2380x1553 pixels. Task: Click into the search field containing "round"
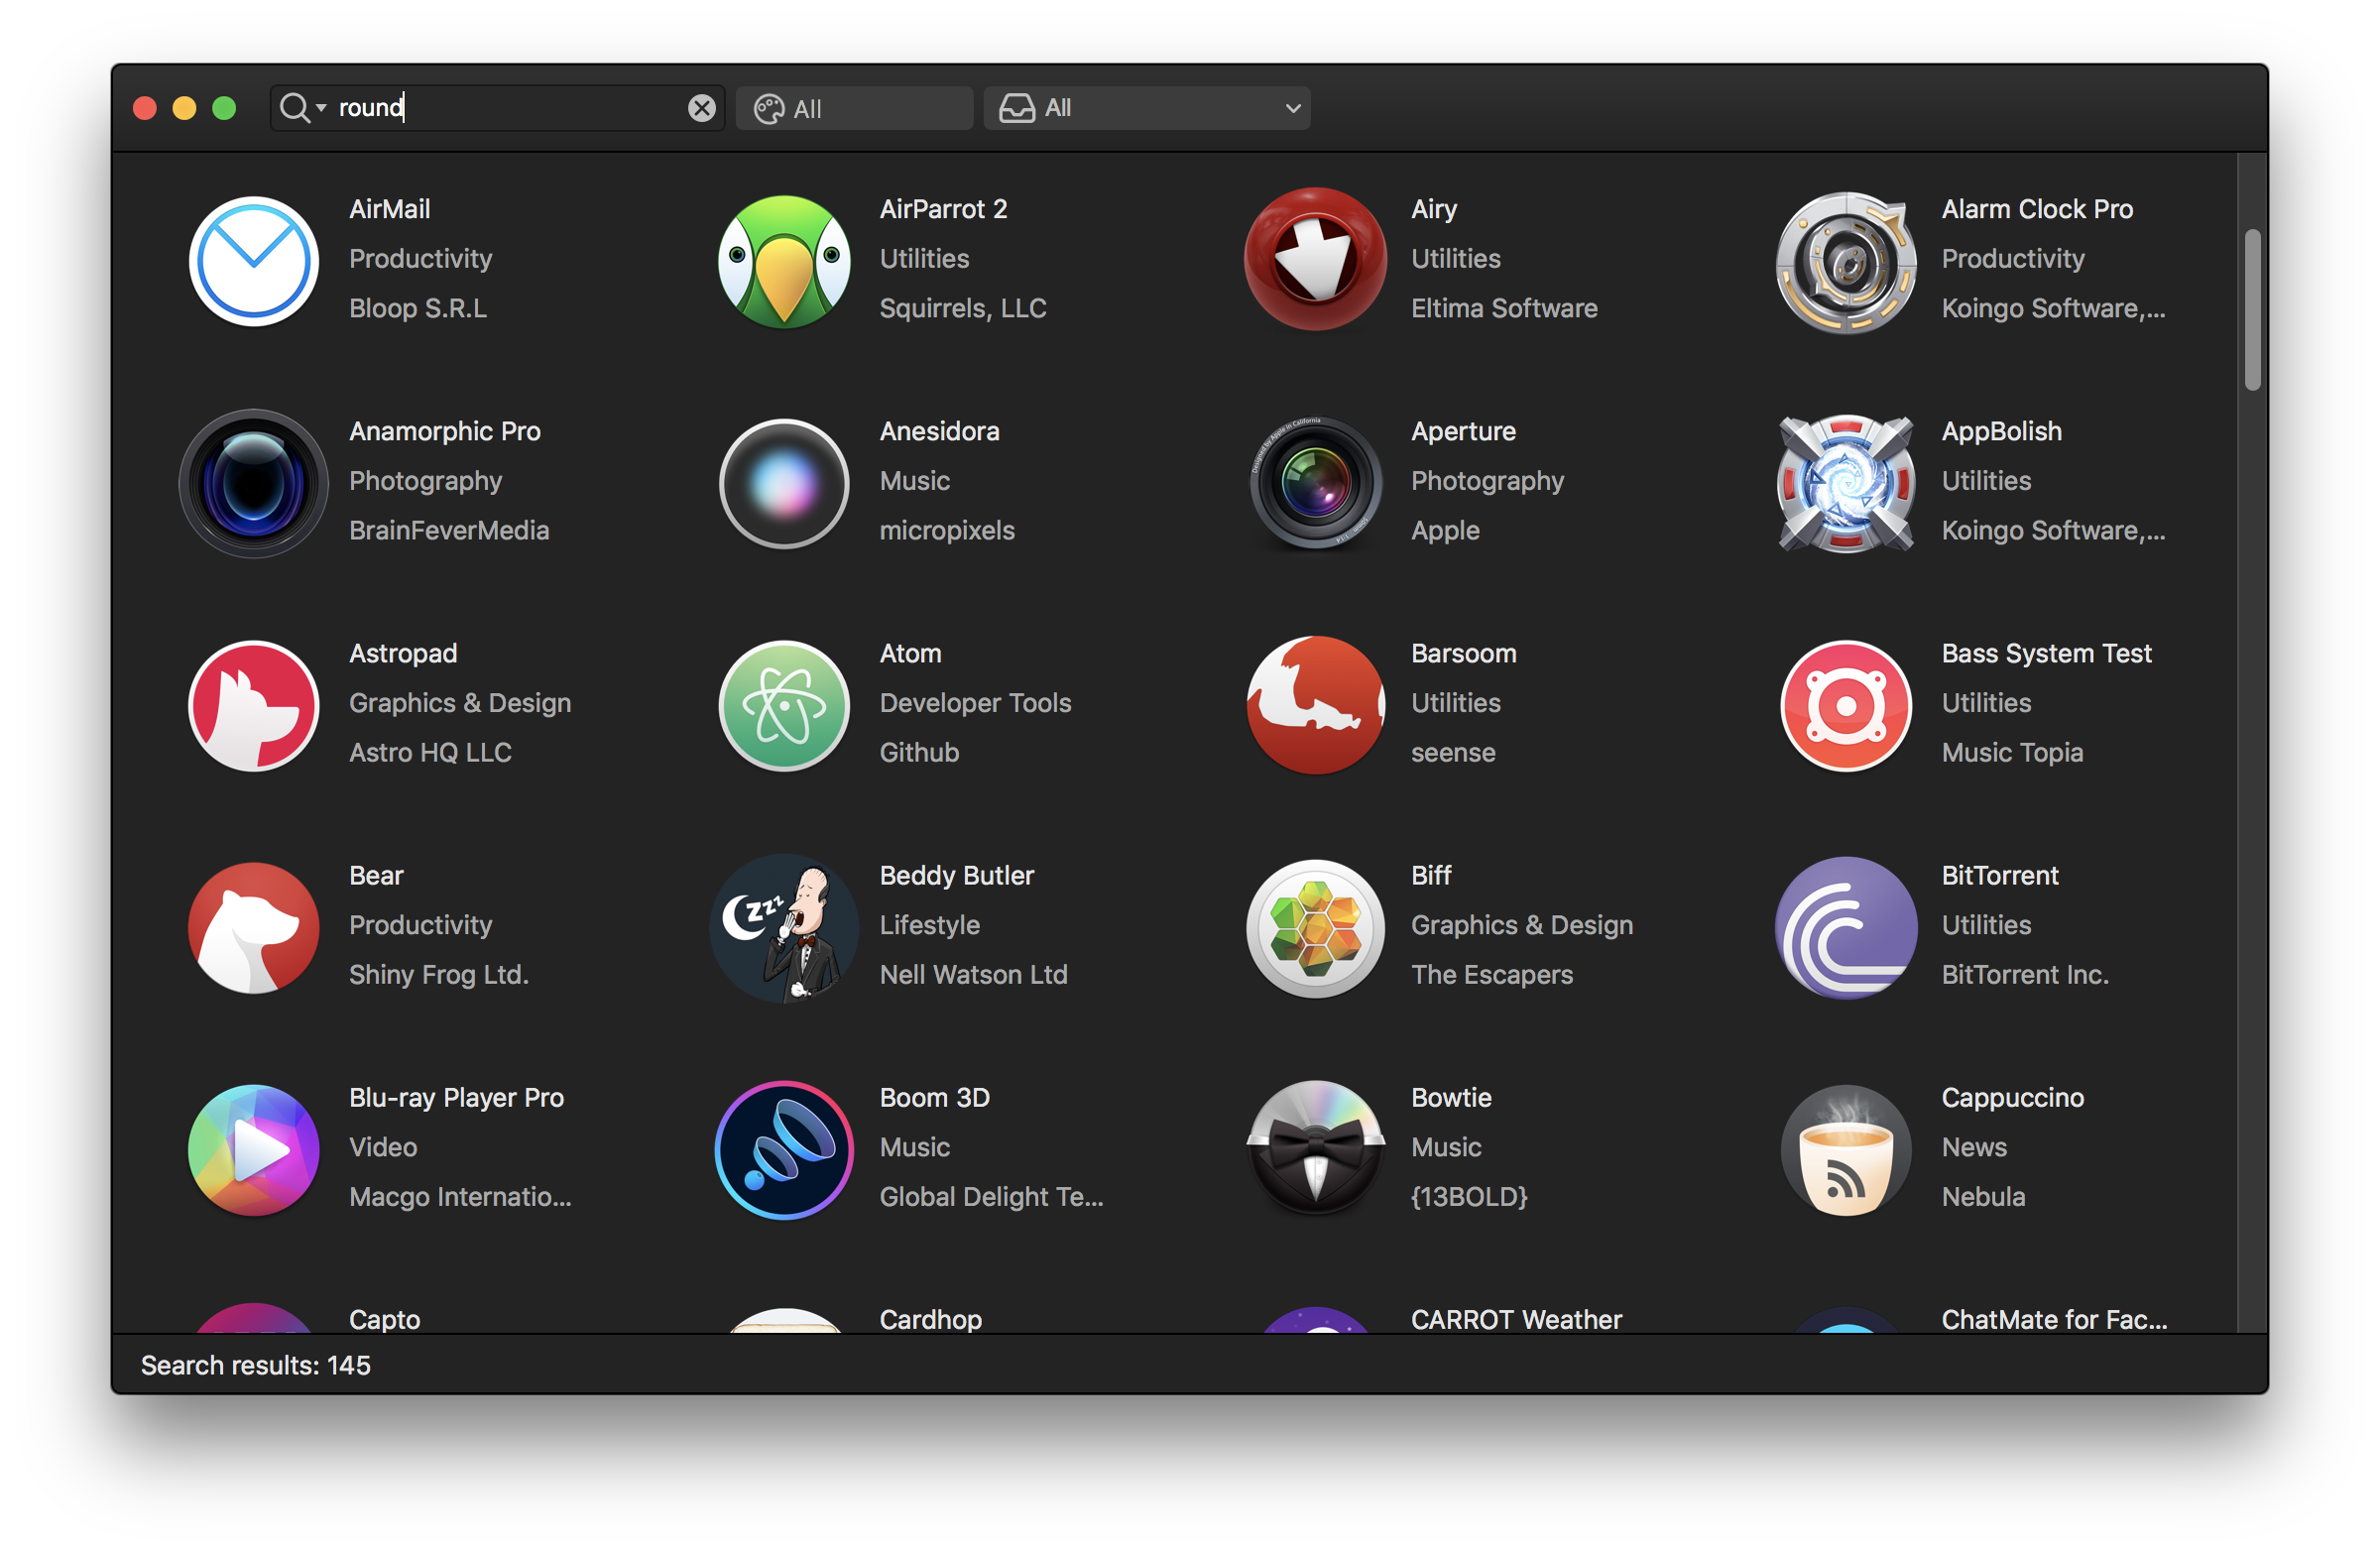(x=497, y=108)
